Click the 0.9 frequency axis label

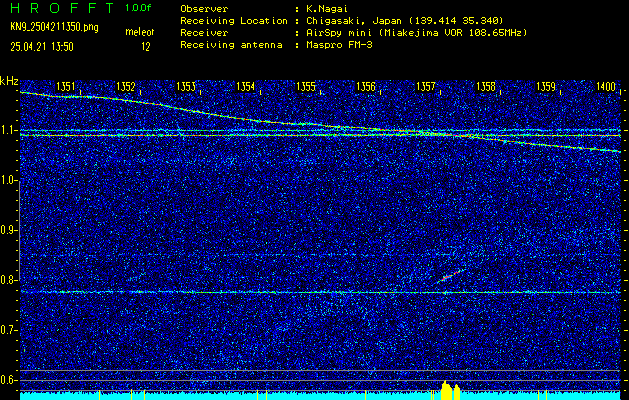[8, 230]
